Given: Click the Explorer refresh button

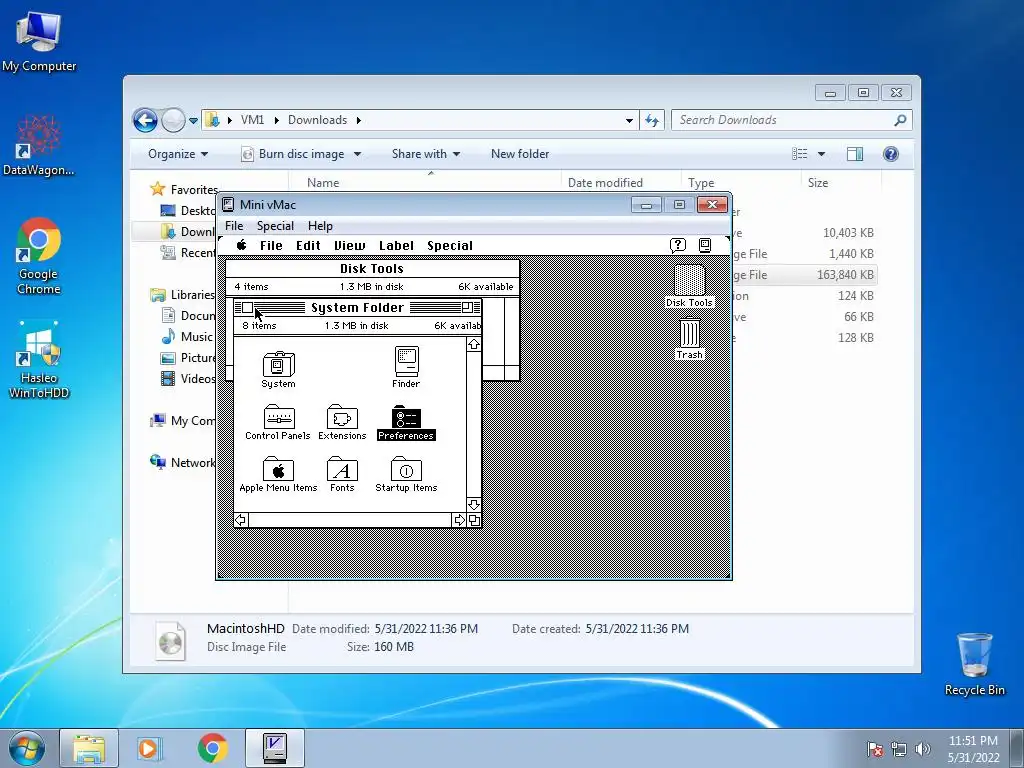Looking at the screenshot, I should [652, 120].
